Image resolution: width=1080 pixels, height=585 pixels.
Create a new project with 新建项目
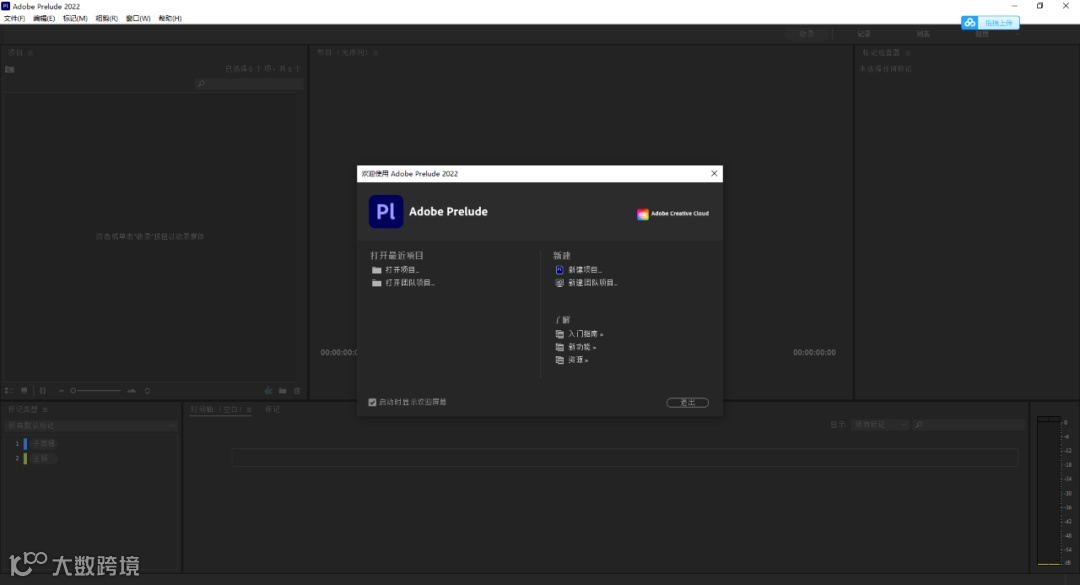pos(585,270)
